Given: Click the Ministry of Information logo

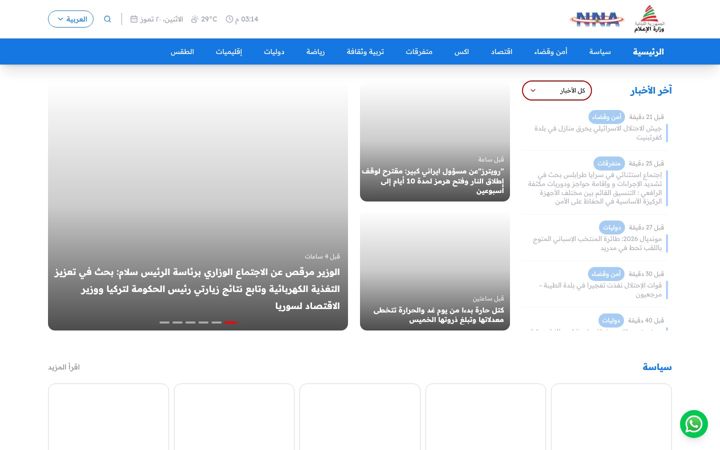Looking at the screenshot, I should (649, 19).
